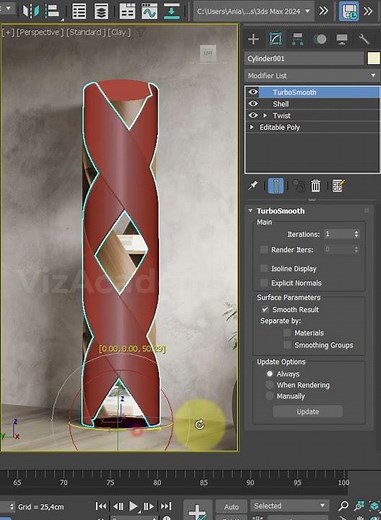This screenshot has width=381, height=520.
Task: Expand the main toolbar overflow arrows
Action: (x=323, y=11)
